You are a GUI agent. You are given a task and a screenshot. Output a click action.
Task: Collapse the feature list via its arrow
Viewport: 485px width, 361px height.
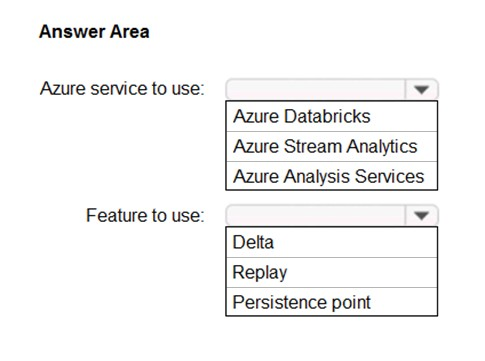(421, 215)
